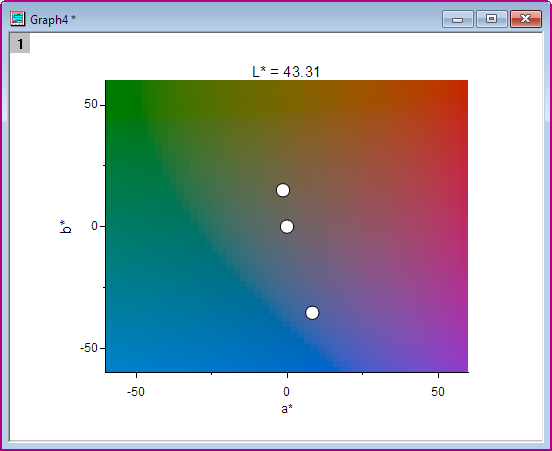Click the y-axis tick label 0
Viewport: 552px width, 451px height.
(94, 226)
